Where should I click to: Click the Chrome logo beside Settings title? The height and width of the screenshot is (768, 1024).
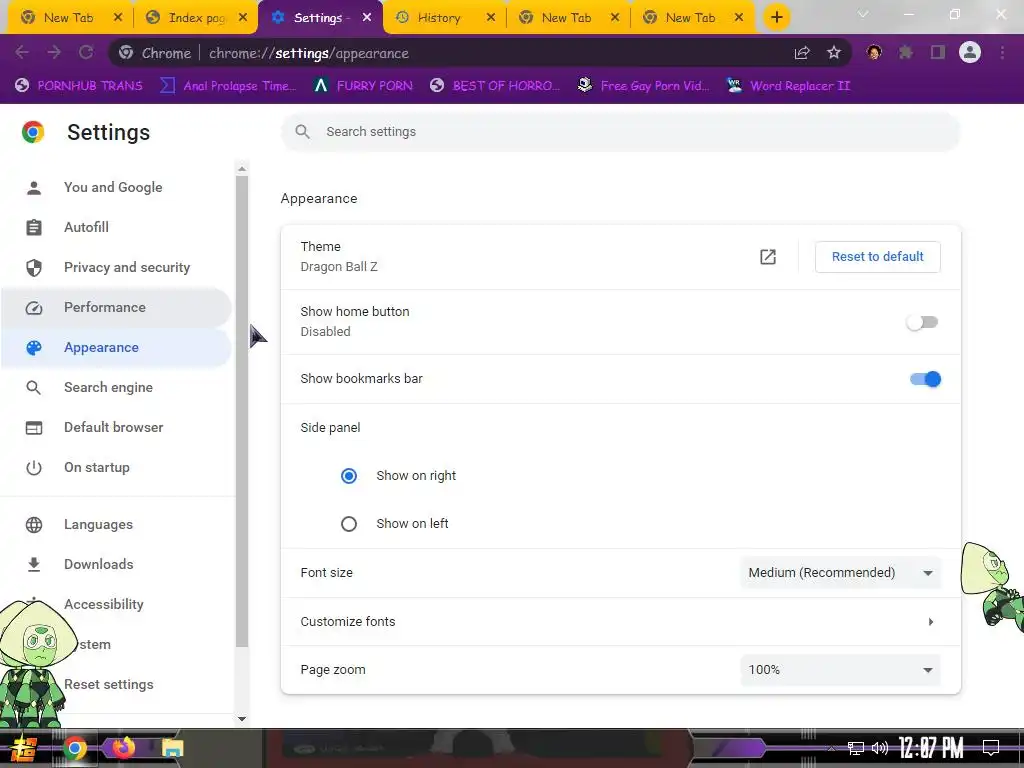(x=33, y=132)
